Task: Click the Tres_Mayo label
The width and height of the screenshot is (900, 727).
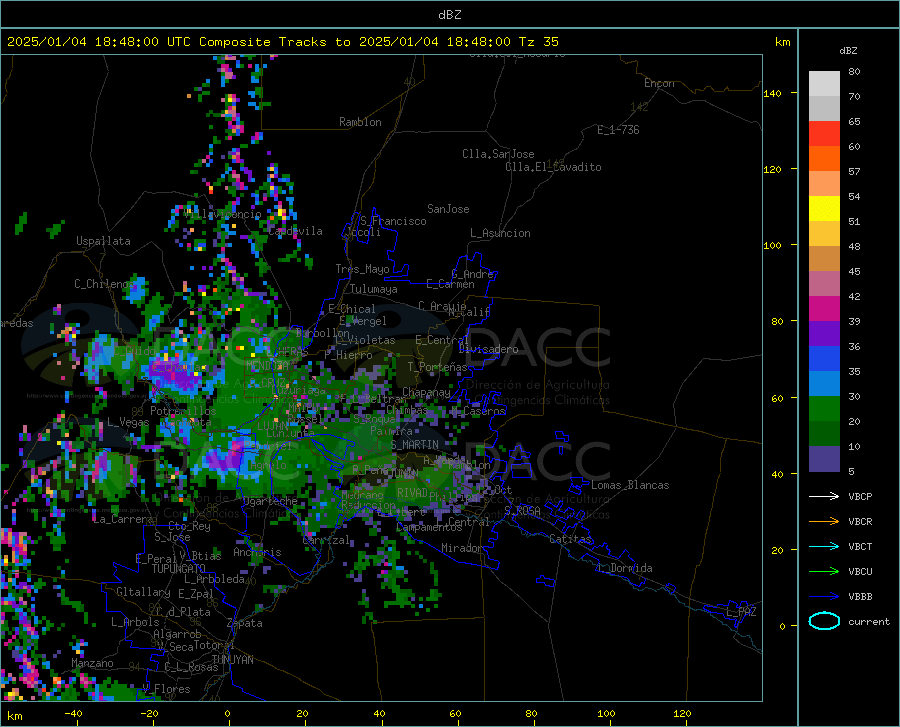Action: click(362, 269)
